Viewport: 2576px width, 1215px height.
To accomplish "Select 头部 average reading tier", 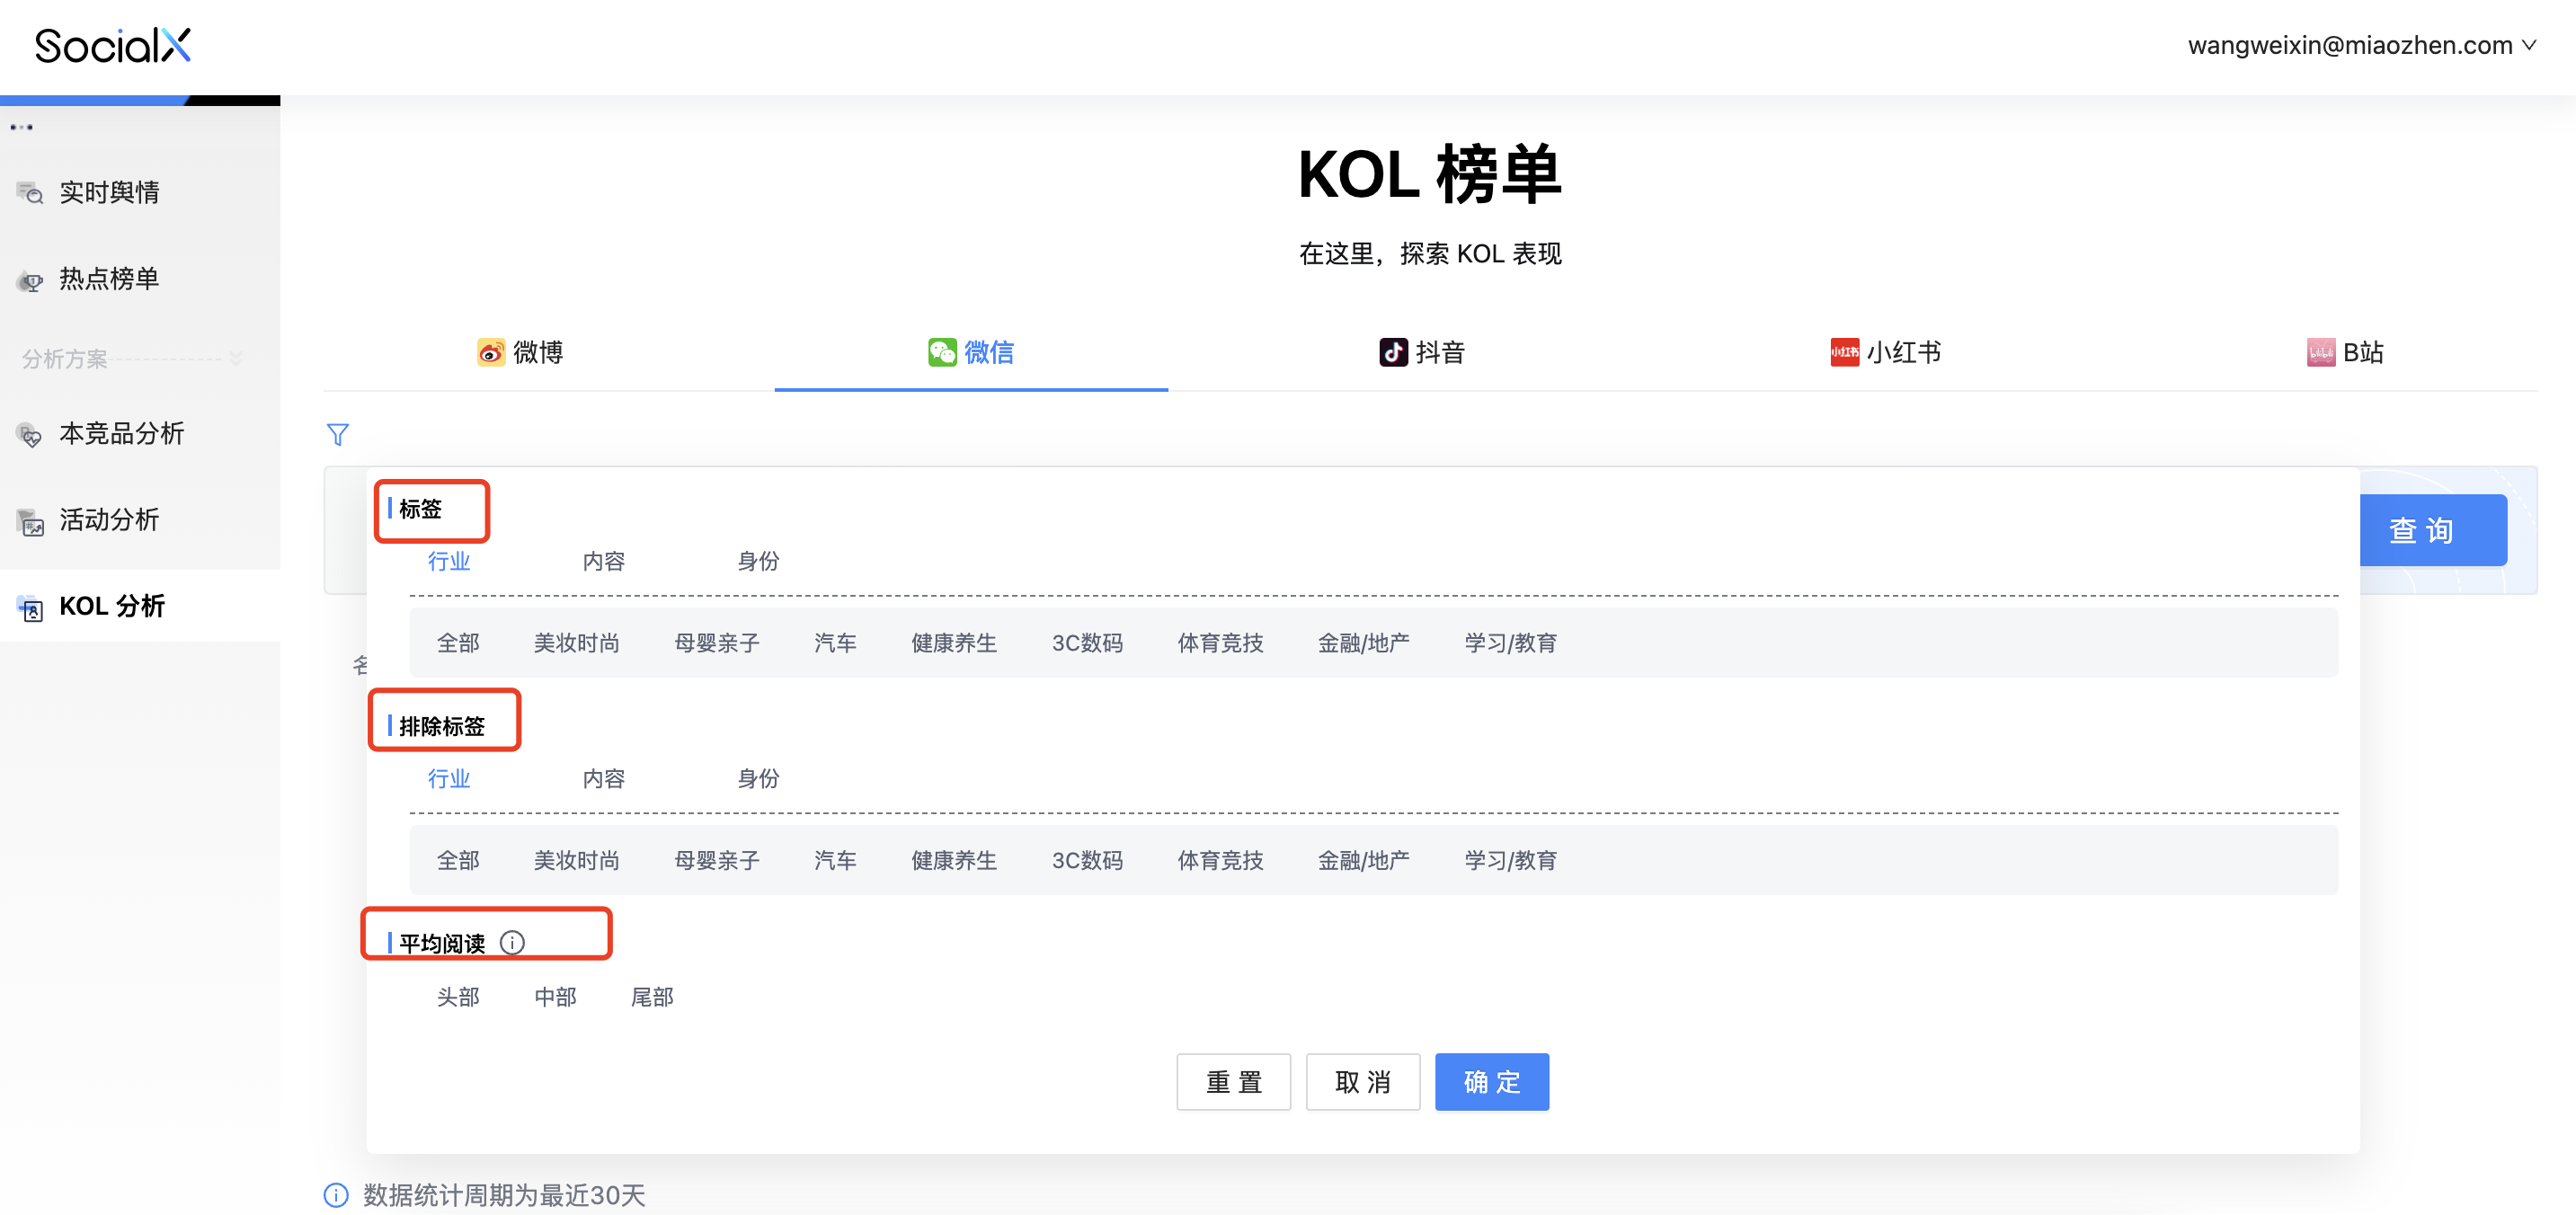I will tap(458, 997).
